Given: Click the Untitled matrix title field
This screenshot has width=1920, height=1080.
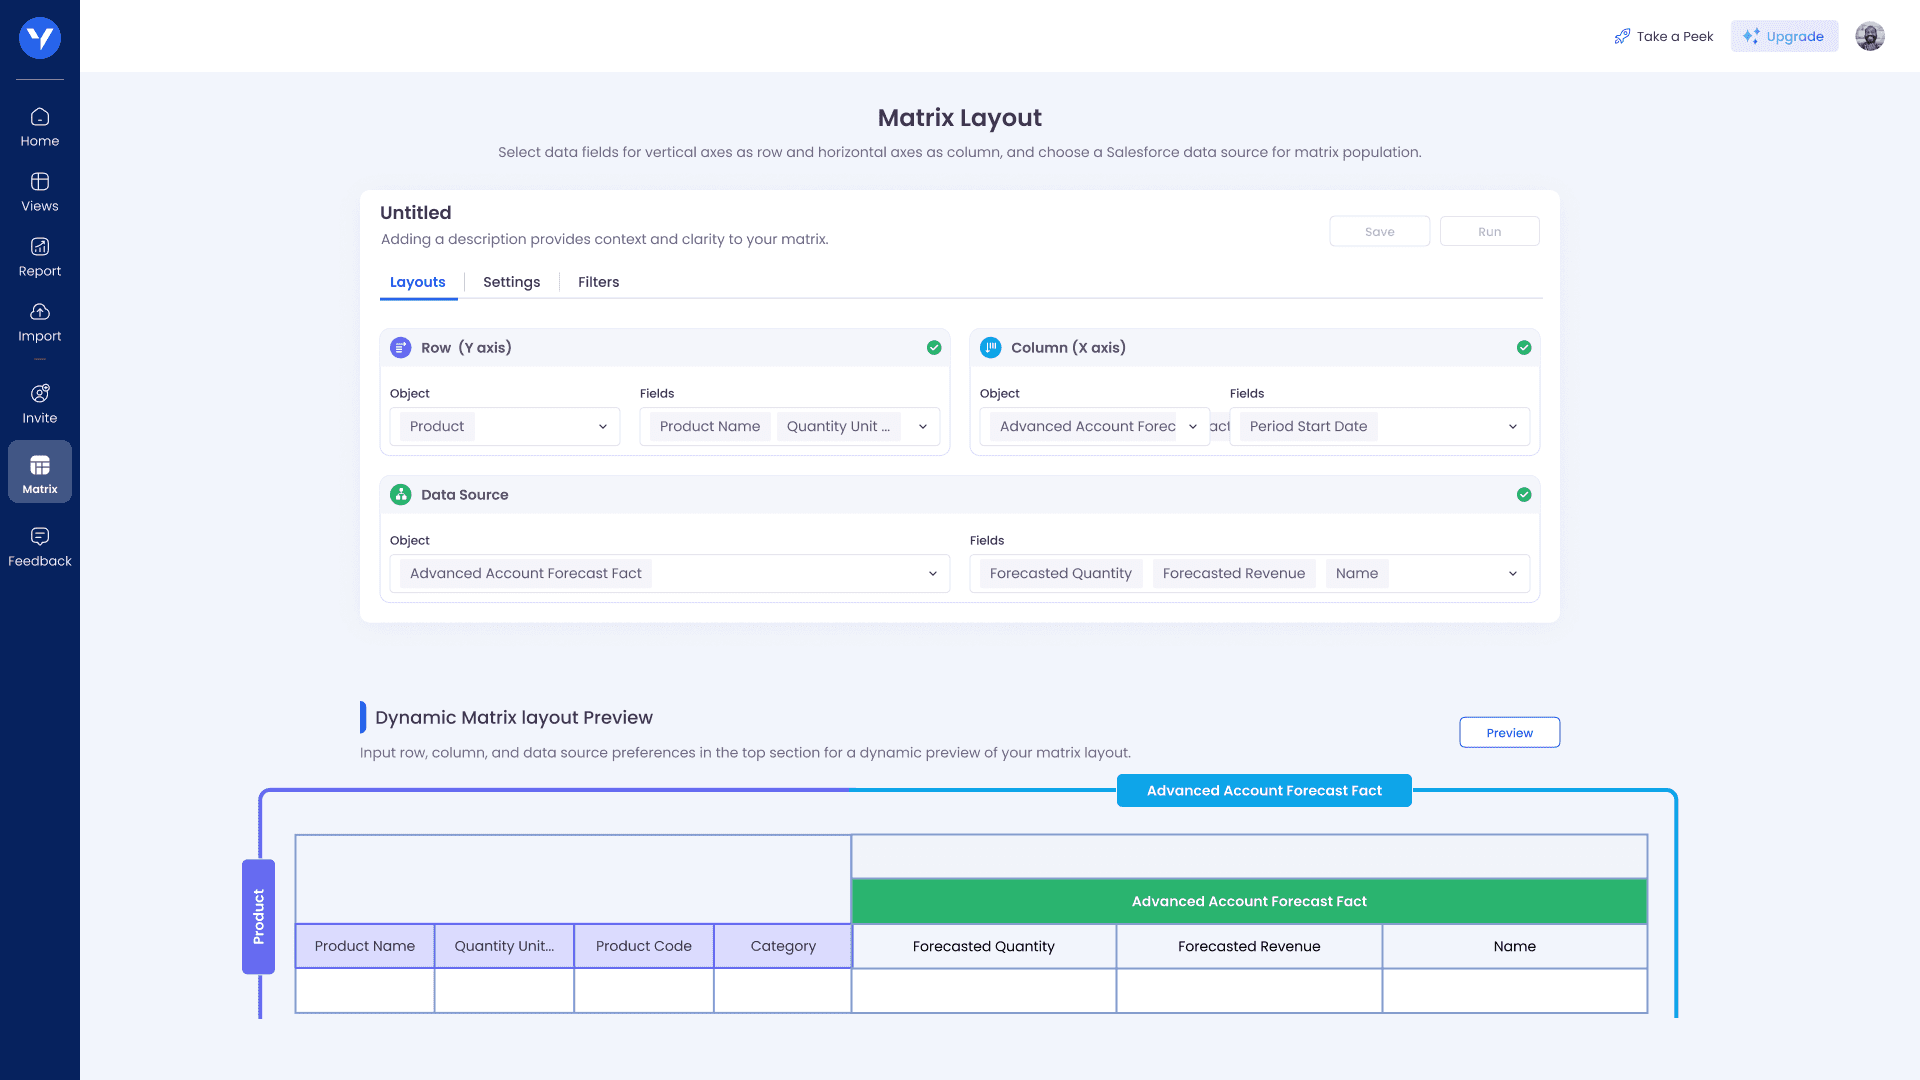Looking at the screenshot, I should [416, 213].
